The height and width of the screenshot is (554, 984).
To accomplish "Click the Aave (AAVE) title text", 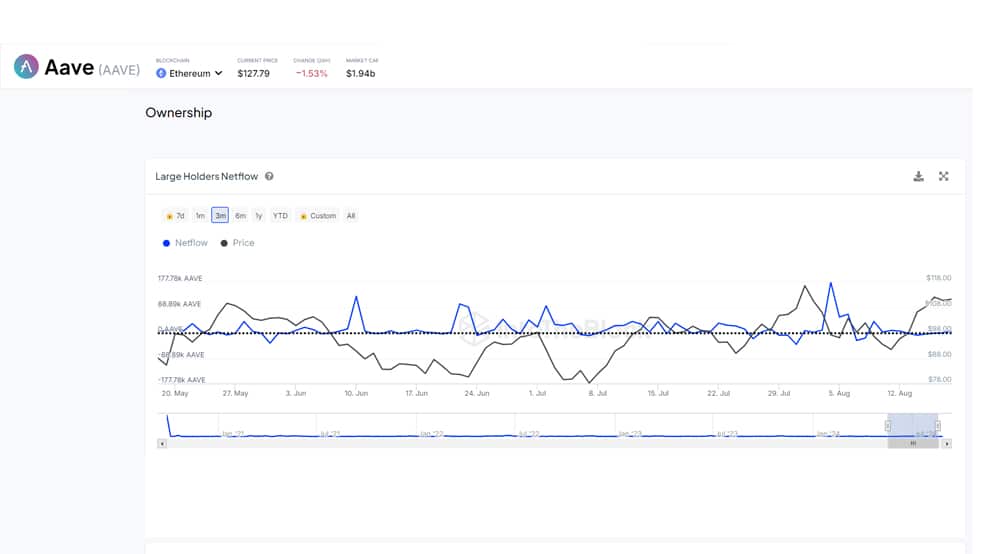I will click(x=92, y=67).
